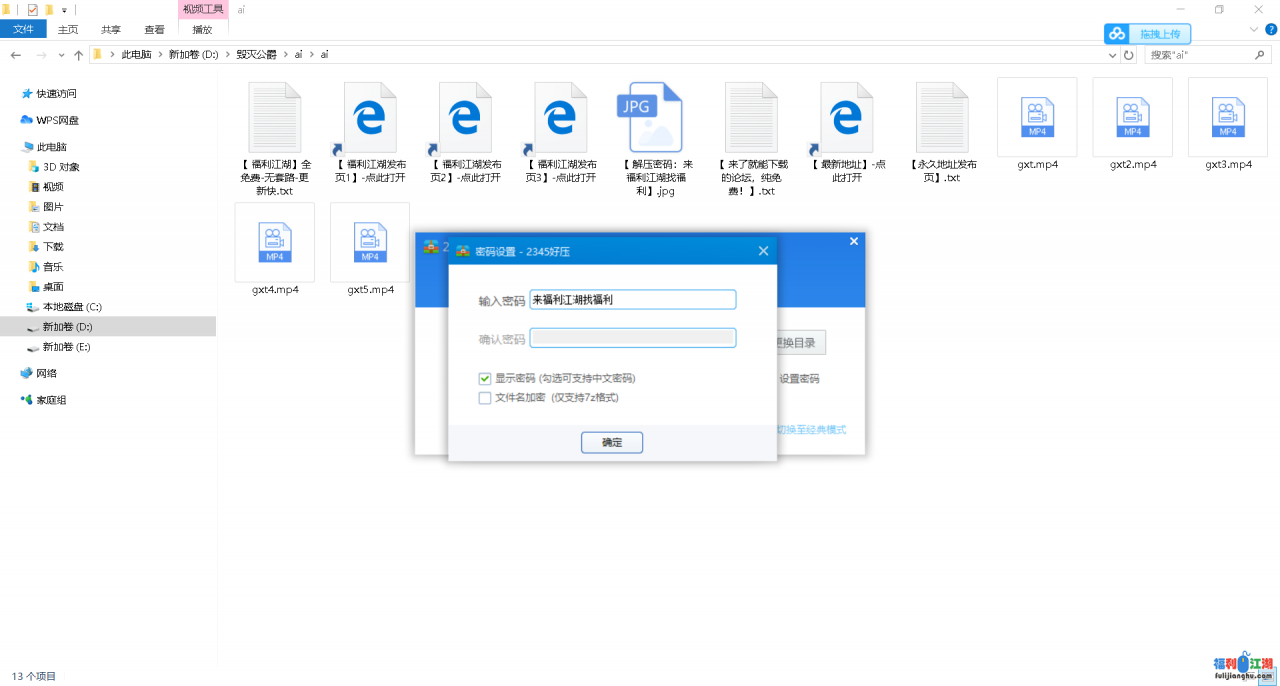Select the gxt5.mp4 video file icon
Screen dimensions: 1280x686
coord(370,242)
